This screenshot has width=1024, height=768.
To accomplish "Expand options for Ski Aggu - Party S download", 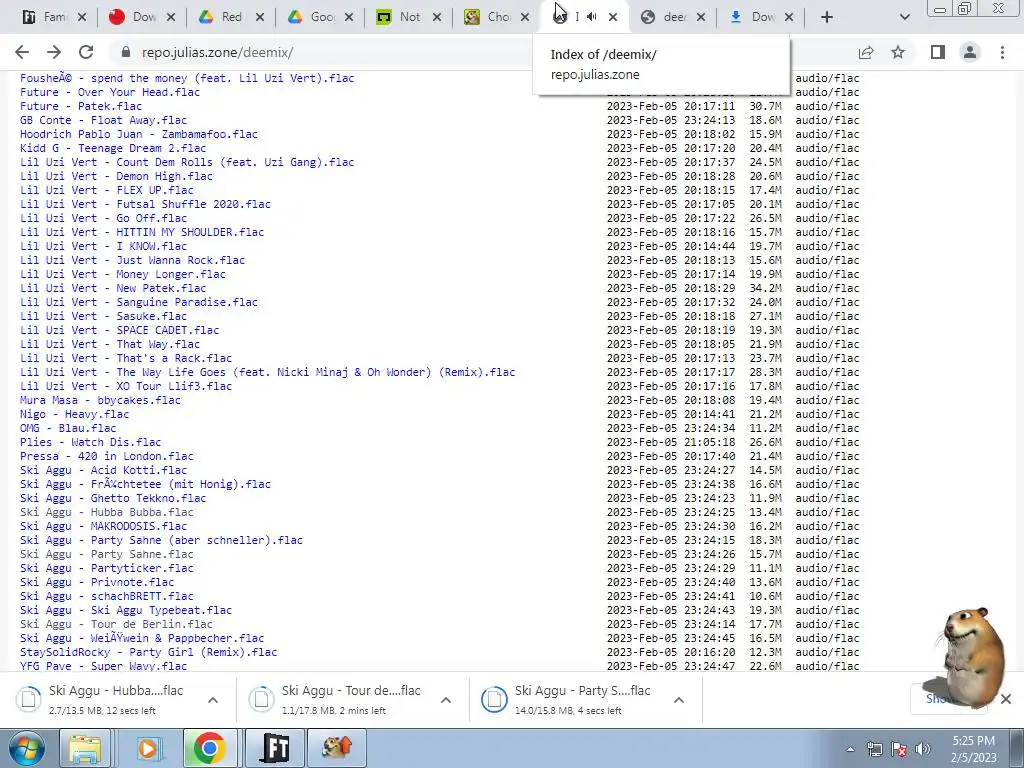I will [679, 700].
